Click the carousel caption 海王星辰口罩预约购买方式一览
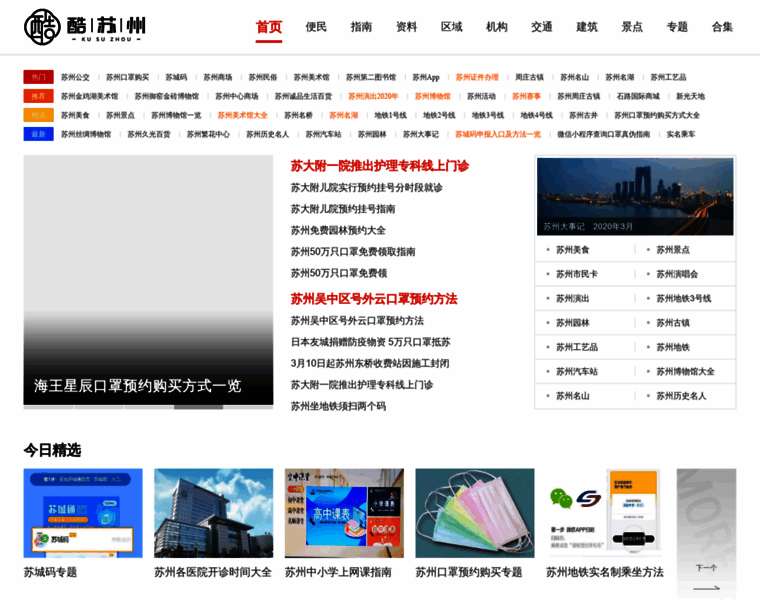This screenshot has height=600, width=760. click(x=137, y=385)
